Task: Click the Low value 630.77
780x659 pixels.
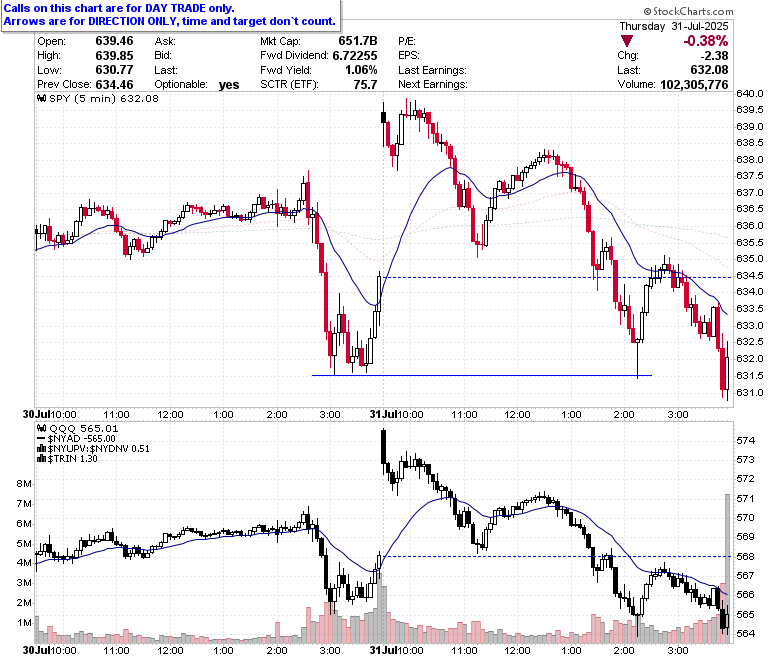Action: point(114,70)
